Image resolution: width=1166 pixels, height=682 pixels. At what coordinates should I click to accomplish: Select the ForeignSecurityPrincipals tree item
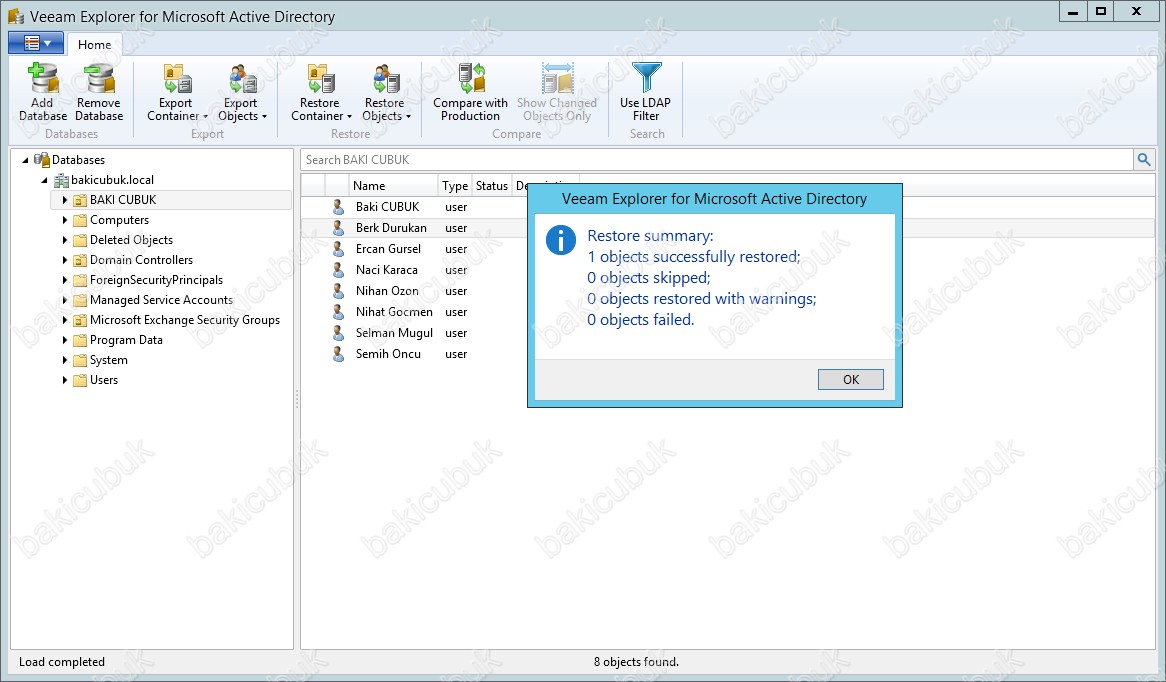click(x=156, y=280)
